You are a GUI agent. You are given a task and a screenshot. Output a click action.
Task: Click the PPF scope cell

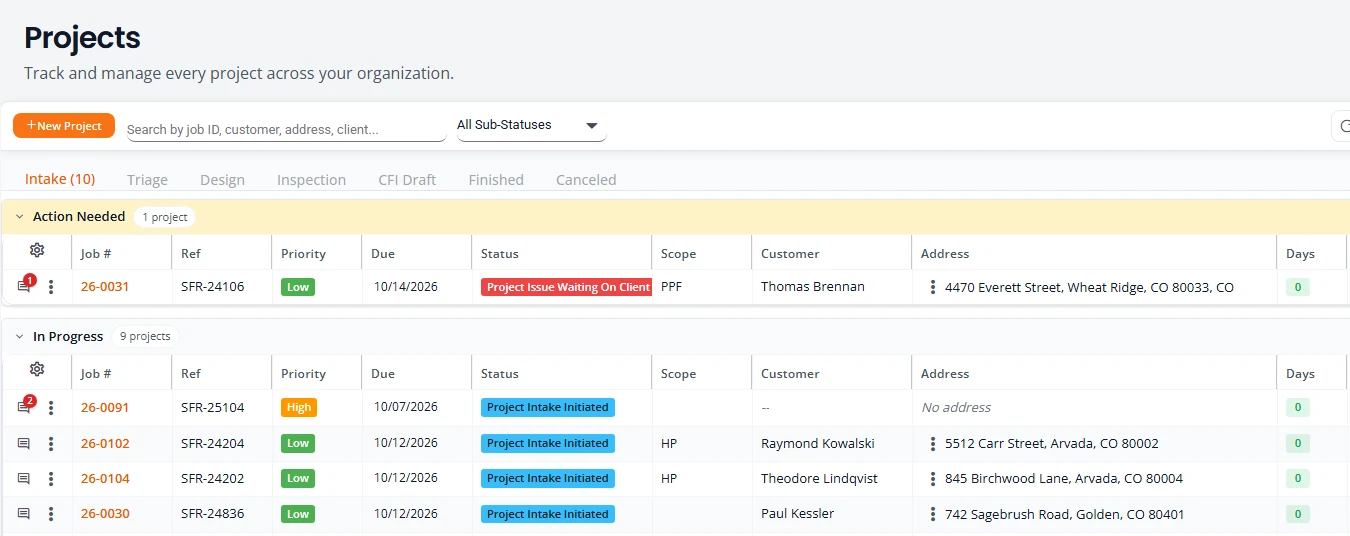(671, 287)
